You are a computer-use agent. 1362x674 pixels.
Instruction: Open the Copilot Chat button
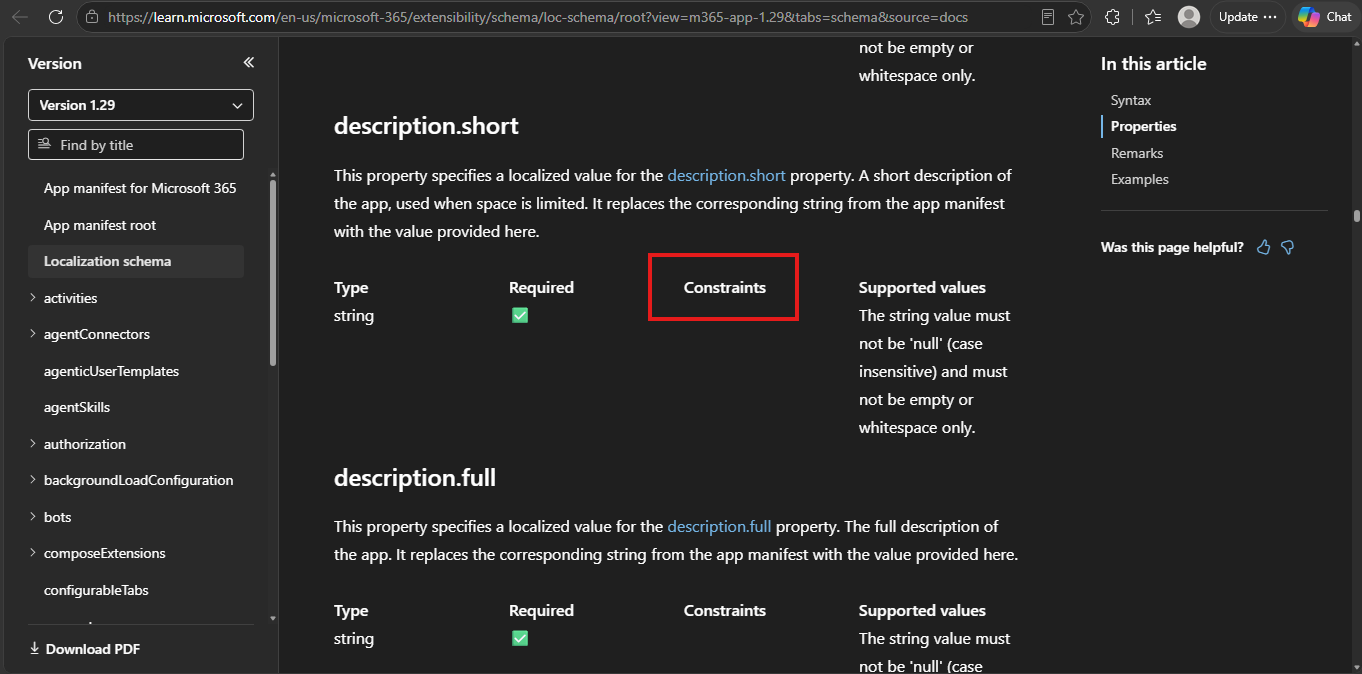point(1325,17)
